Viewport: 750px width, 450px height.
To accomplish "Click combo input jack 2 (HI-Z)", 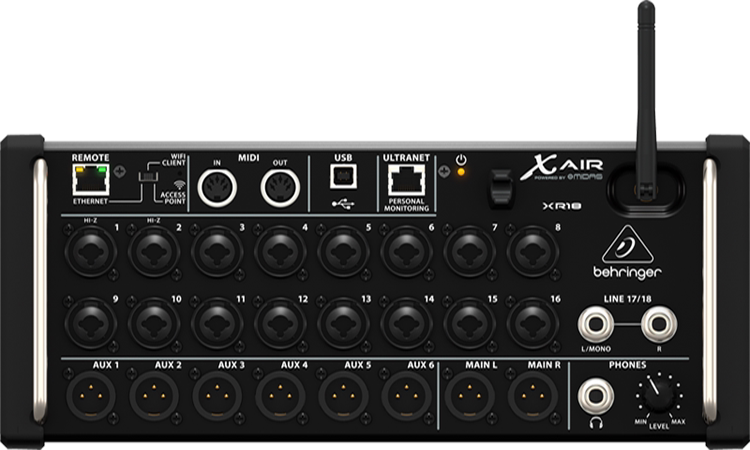I will click(154, 252).
